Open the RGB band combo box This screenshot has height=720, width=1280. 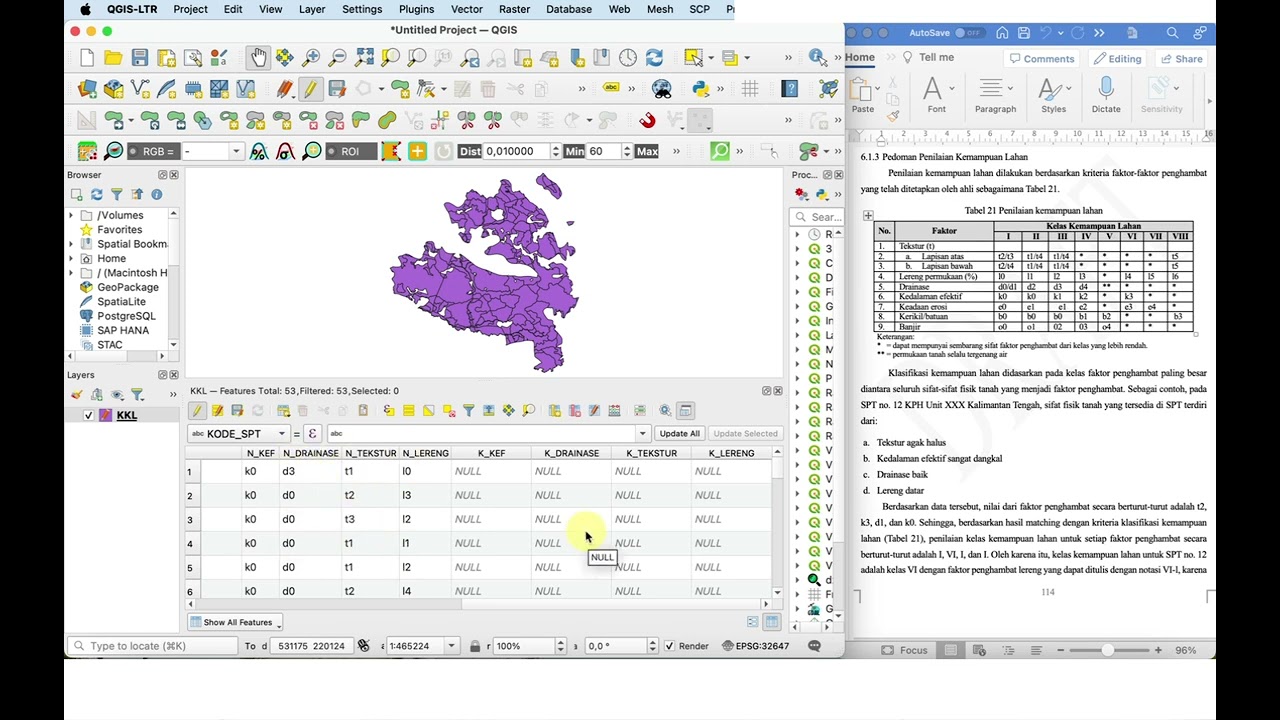[211, 151]
